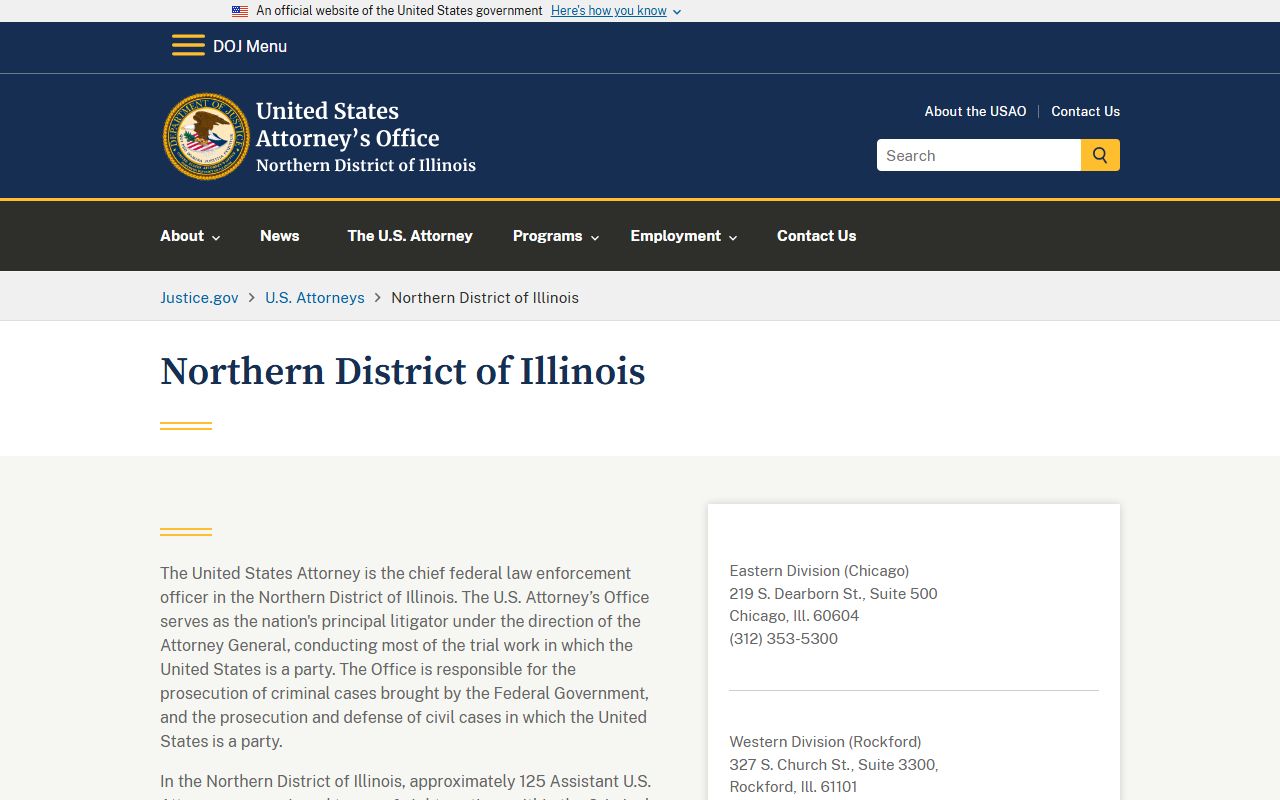The width and height of the screenshot is (1280, 800).
Task: Open the News navigation item
Action: pyautogui.click(x=280, y=236)
